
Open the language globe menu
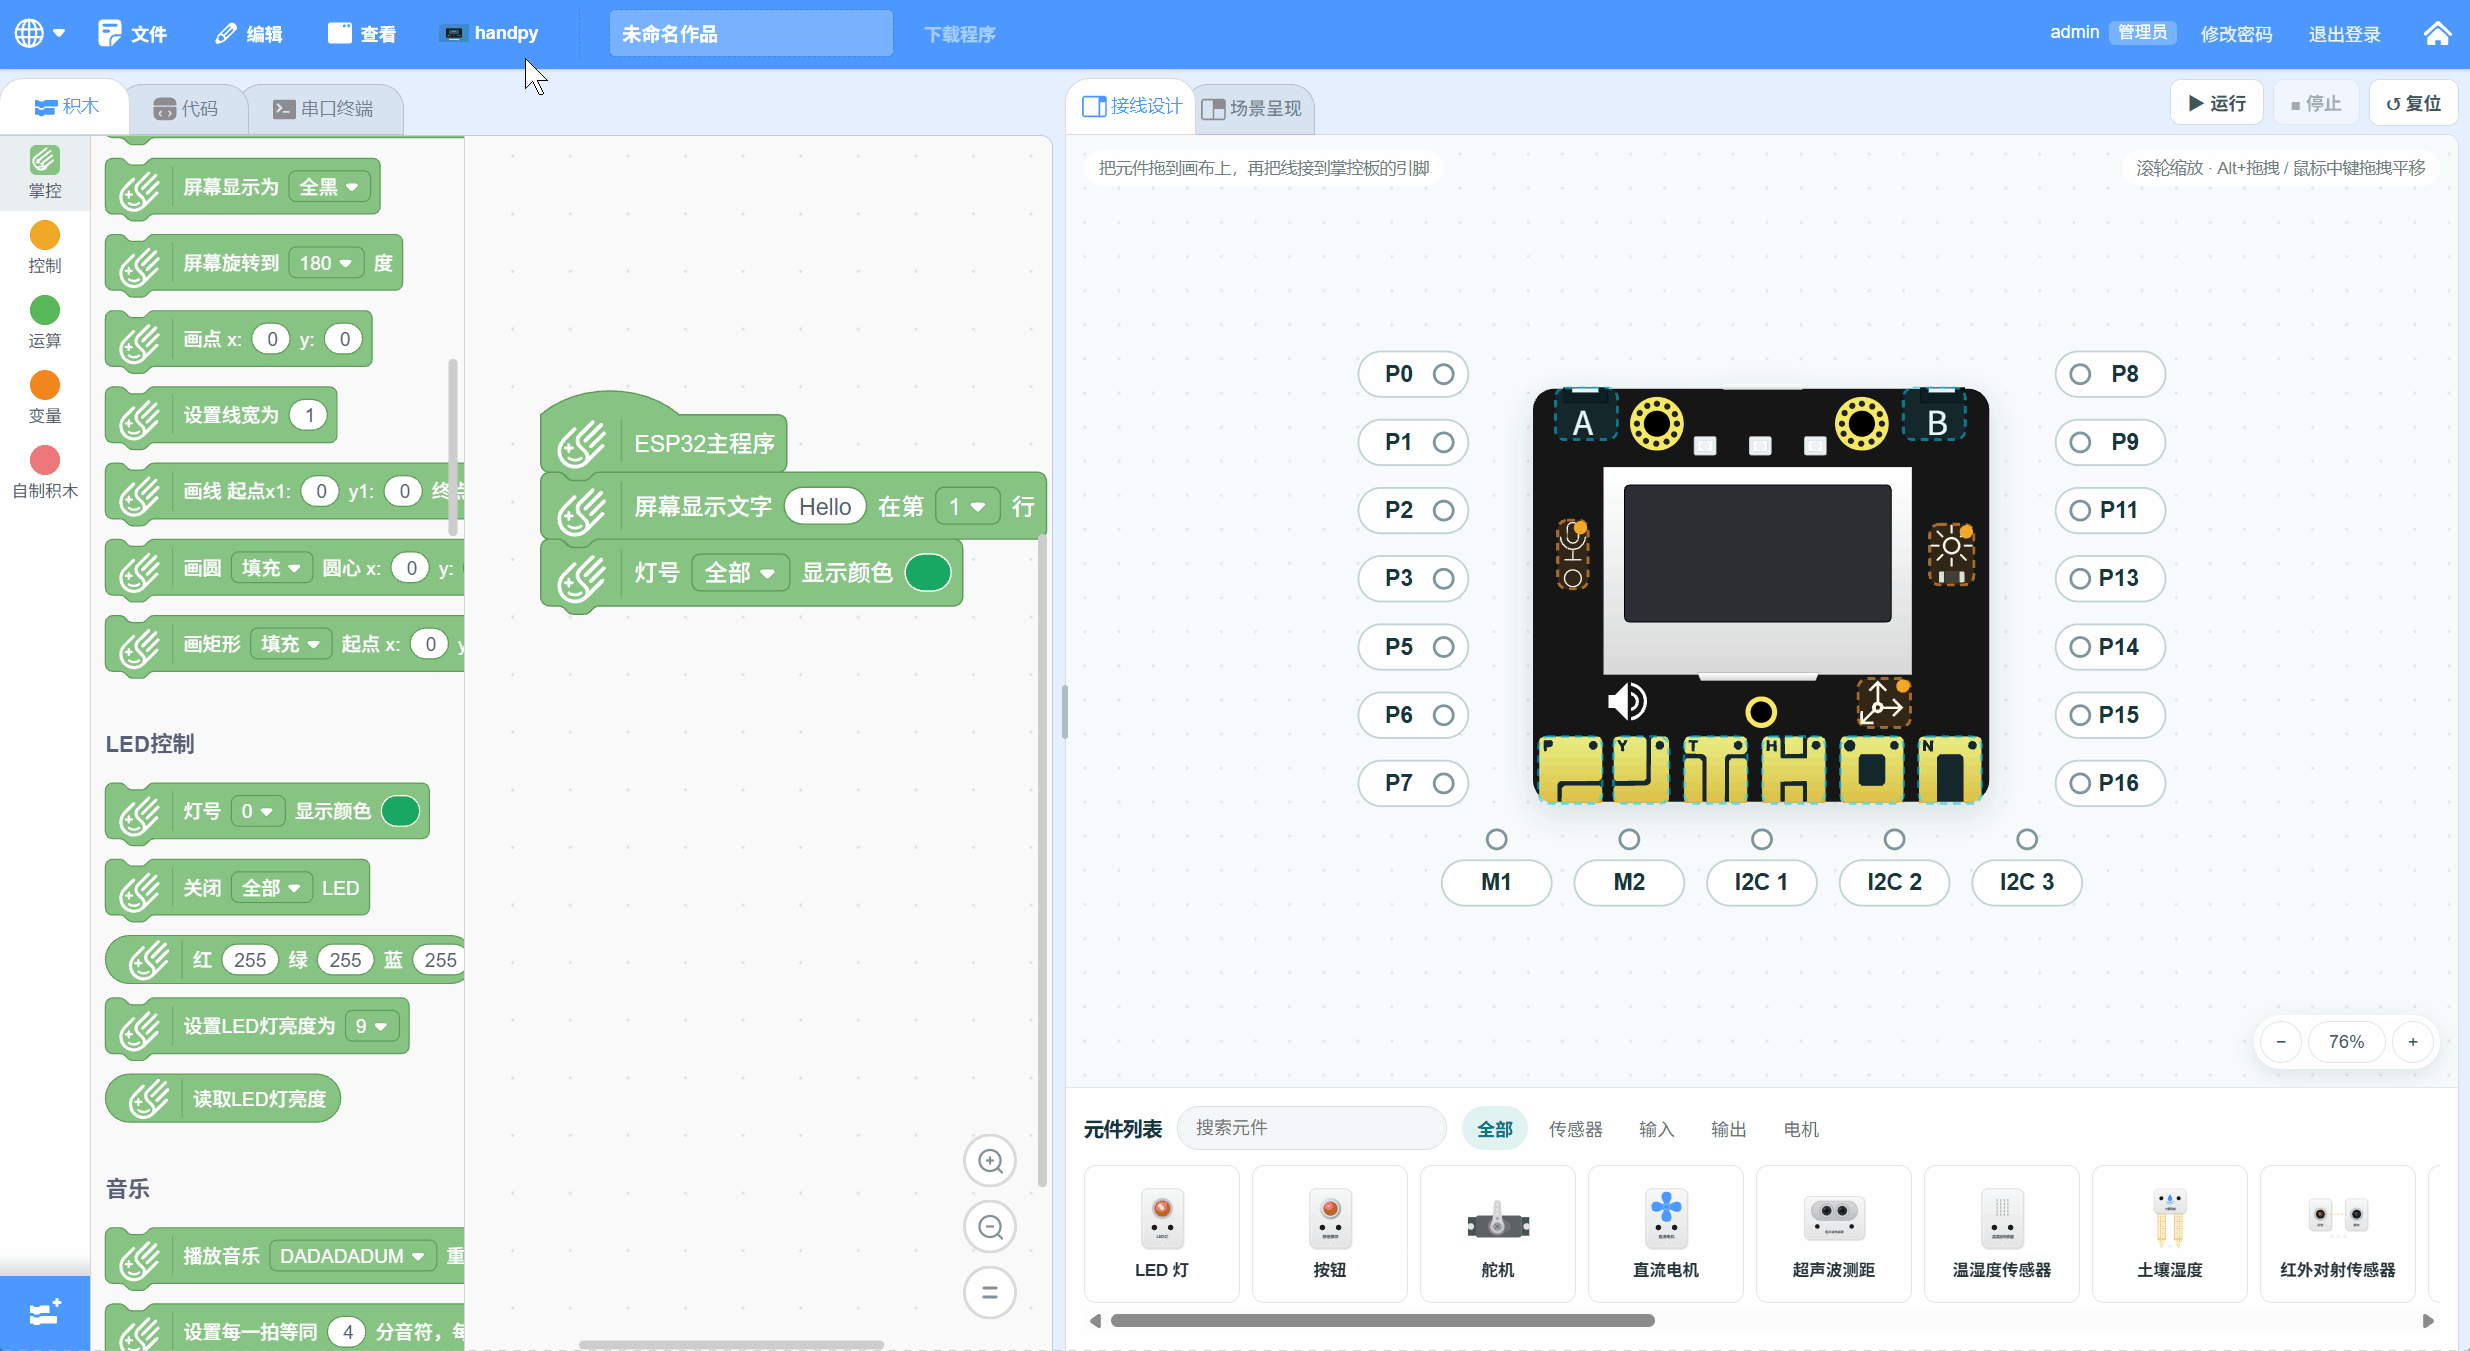pos(39,33)
